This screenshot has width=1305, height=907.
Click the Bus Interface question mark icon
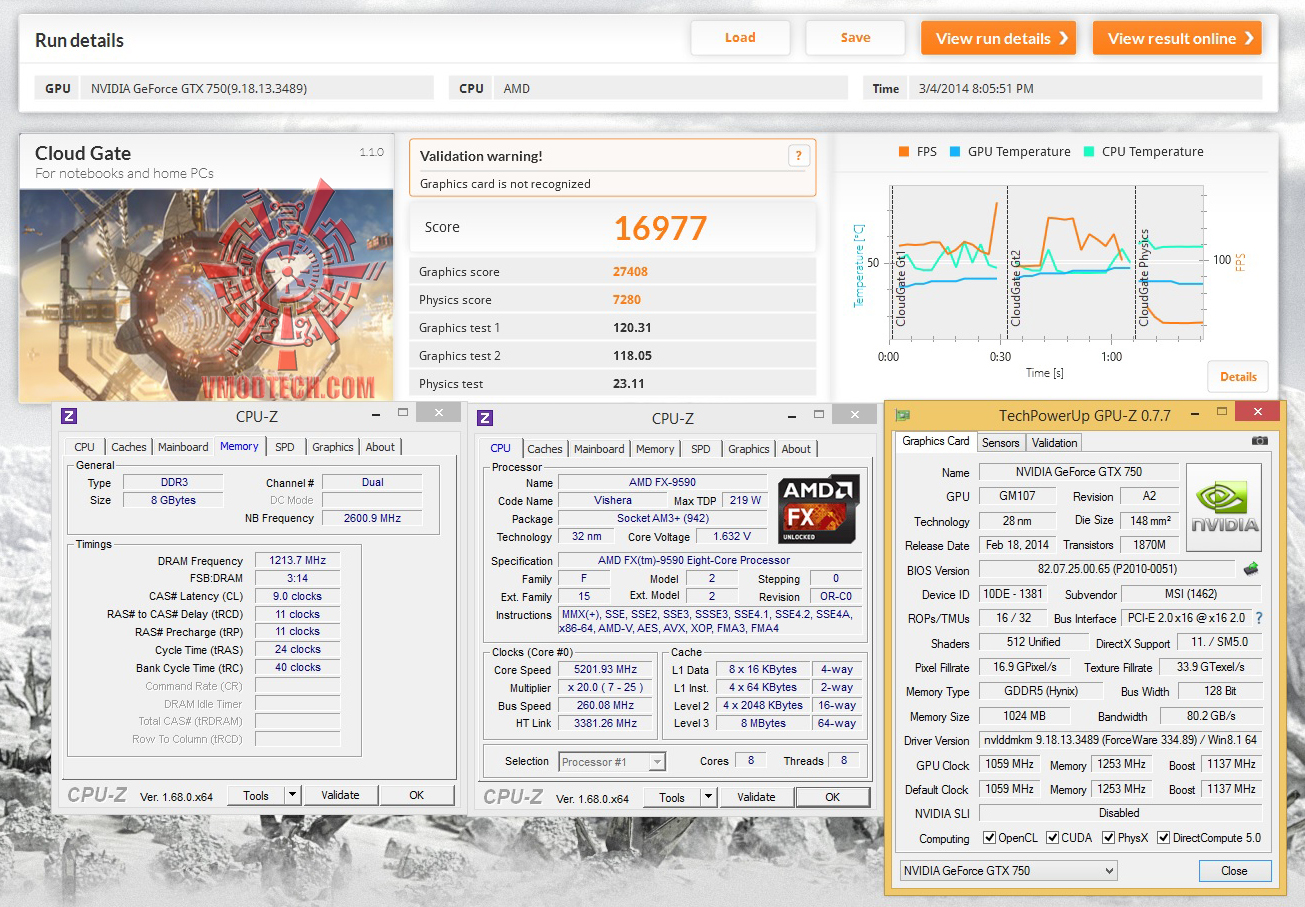(1258, 618)
